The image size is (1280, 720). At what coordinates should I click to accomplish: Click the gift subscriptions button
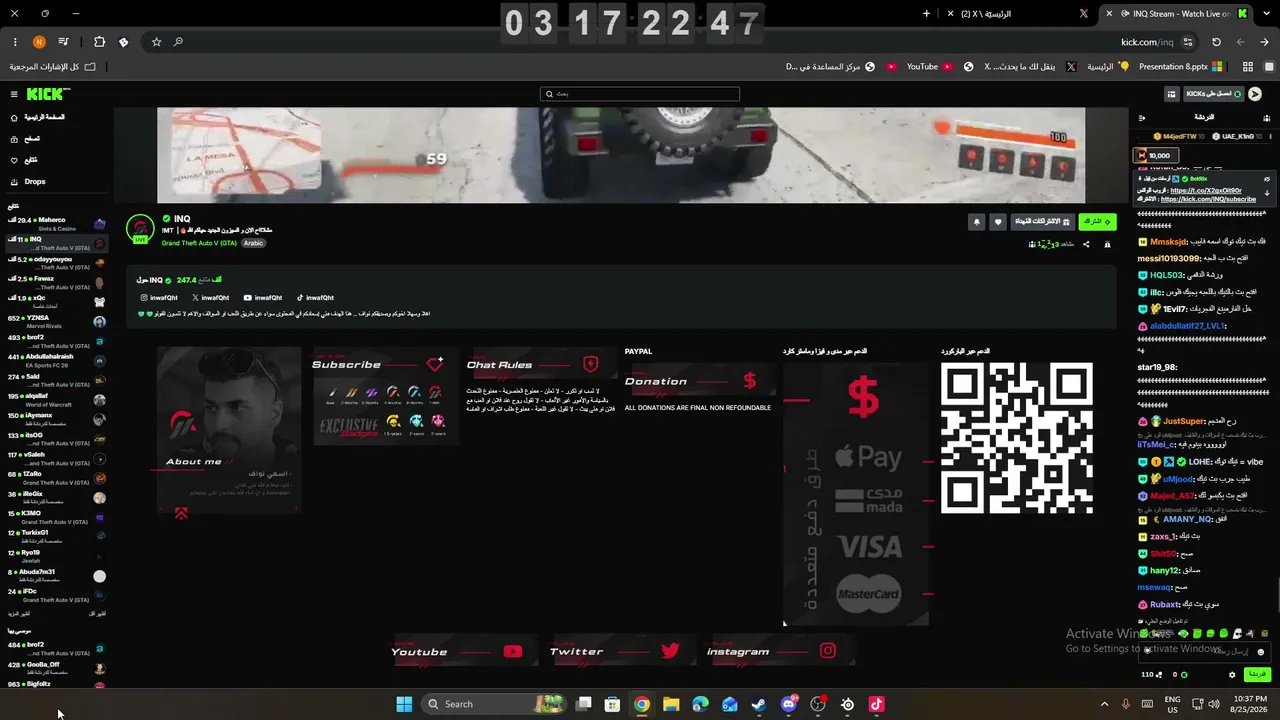point(1042,222)
